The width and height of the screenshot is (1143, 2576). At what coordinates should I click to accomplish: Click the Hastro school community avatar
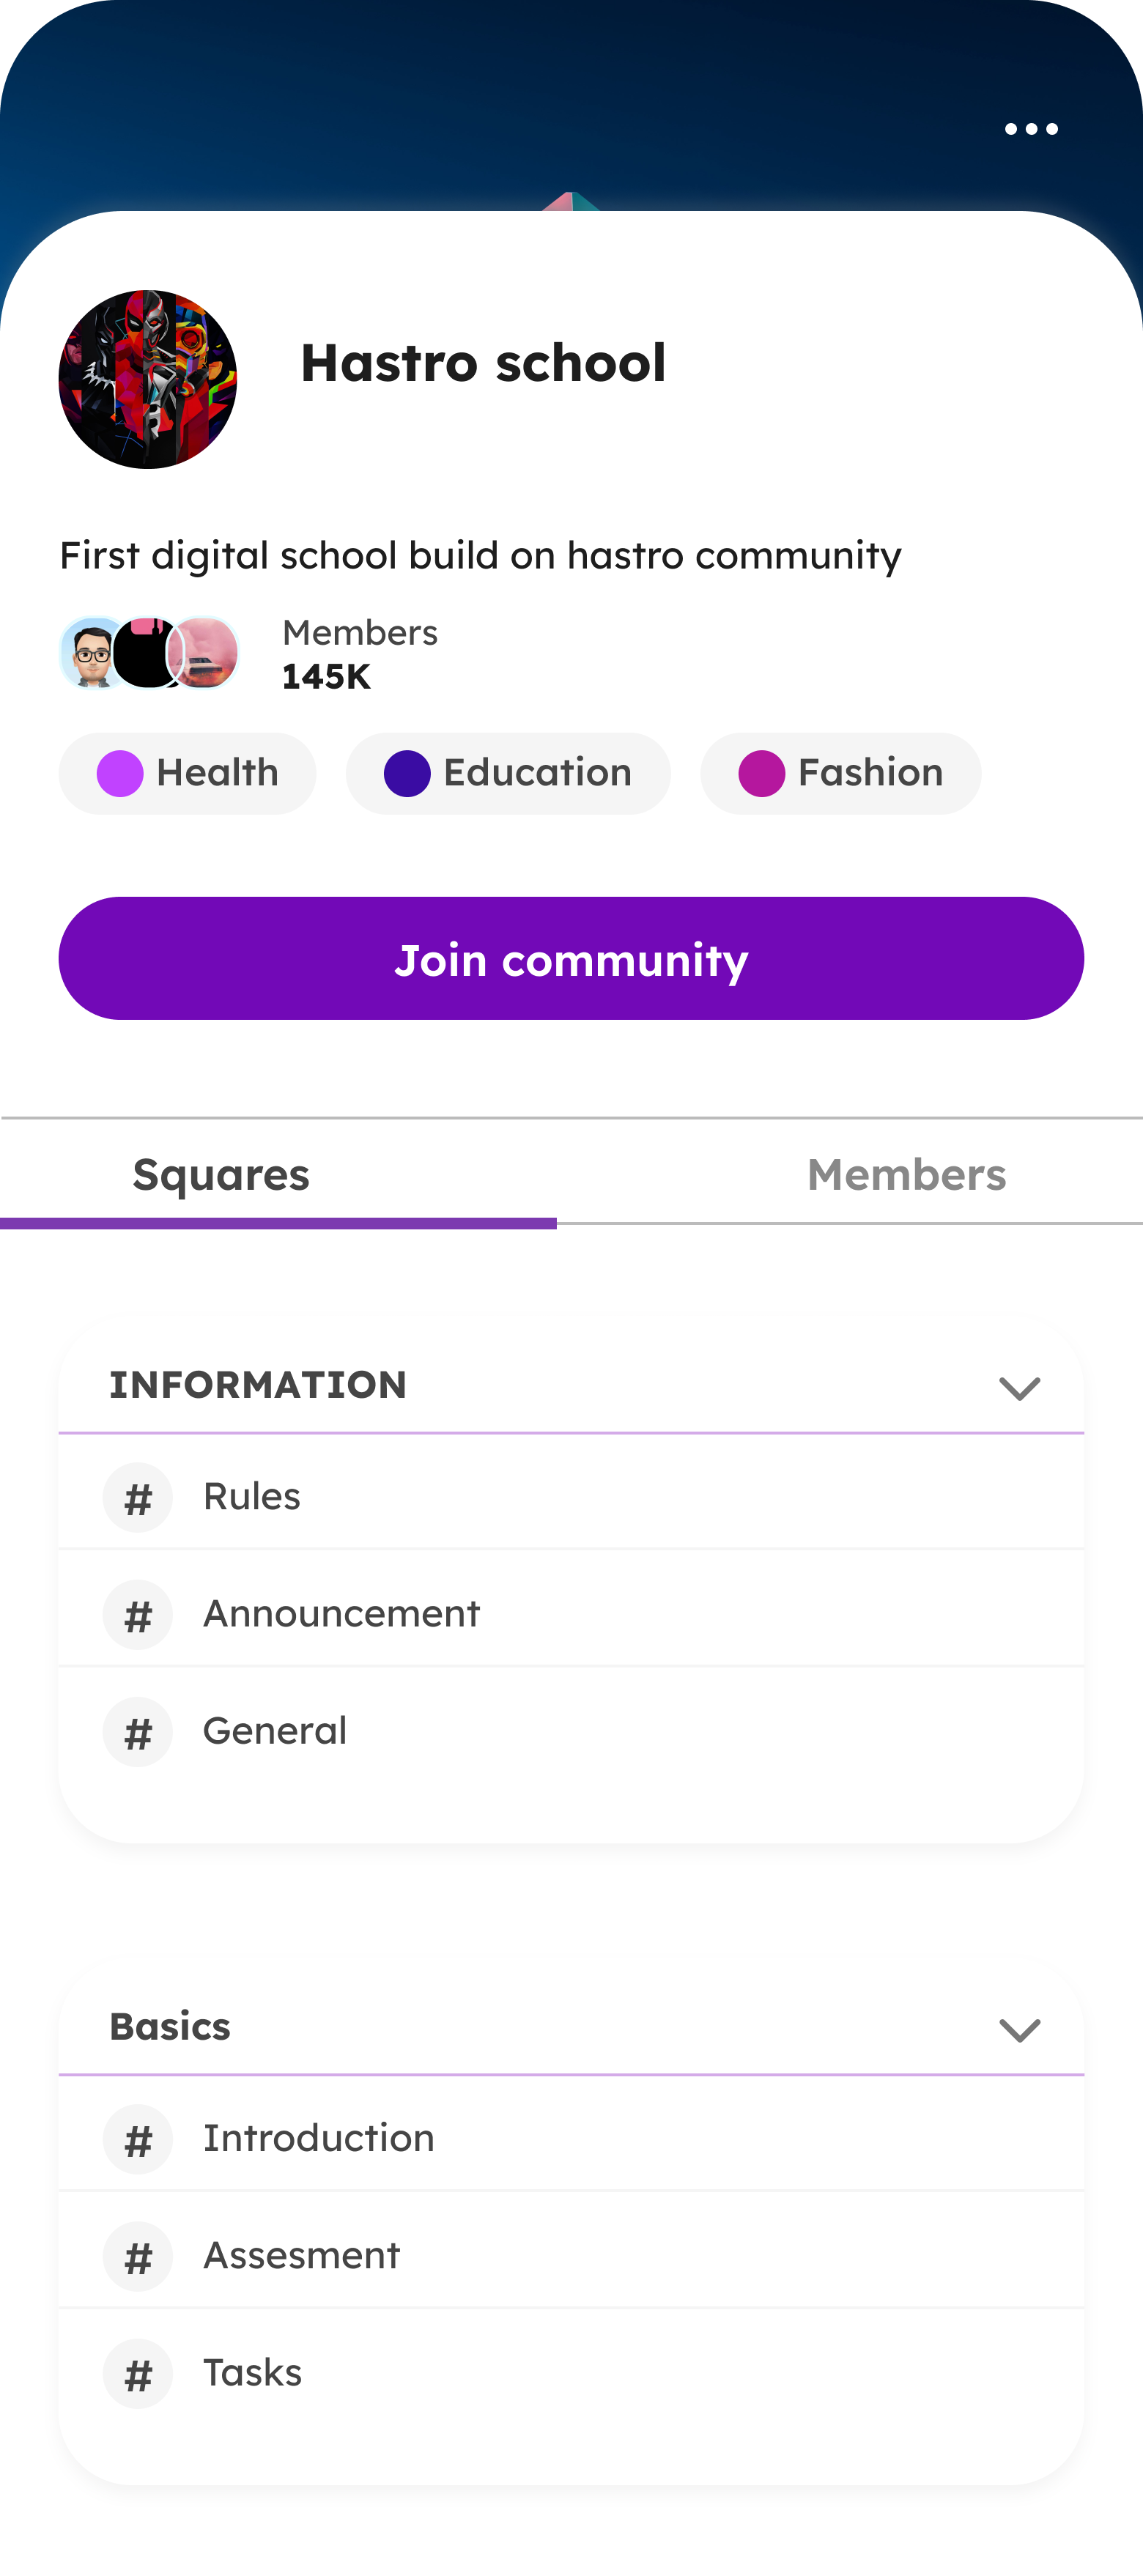pos(148,379)
